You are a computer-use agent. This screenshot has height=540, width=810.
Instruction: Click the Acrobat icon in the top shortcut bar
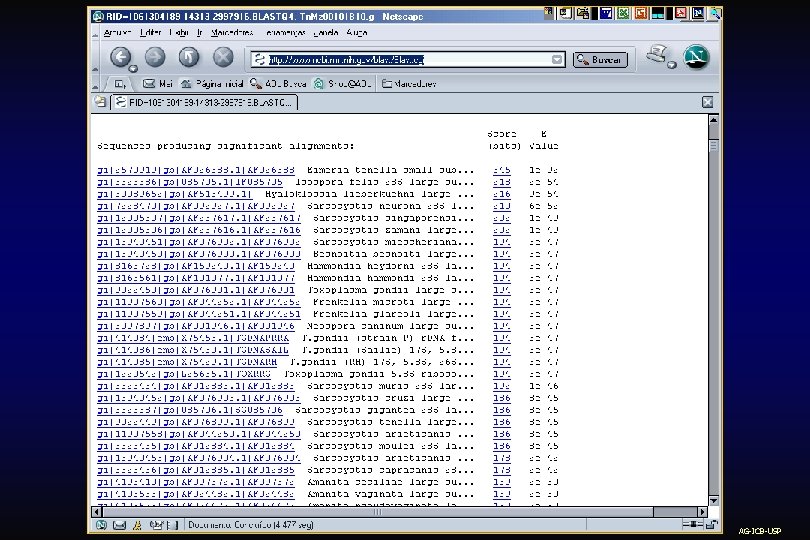[x=681, y=13]
